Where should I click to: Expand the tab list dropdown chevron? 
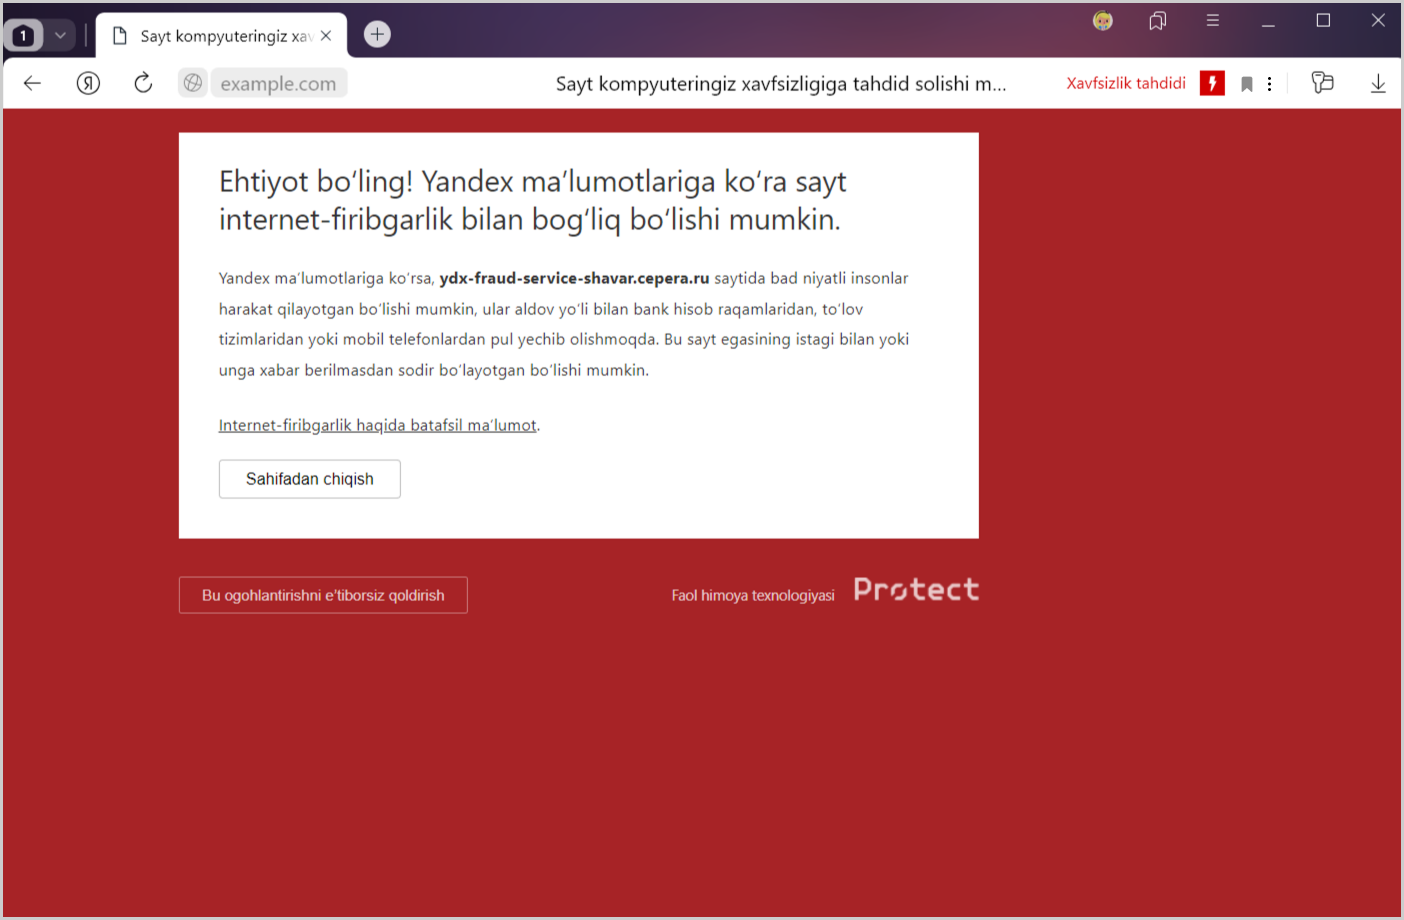pyautogui.click(x=60, y=35)
